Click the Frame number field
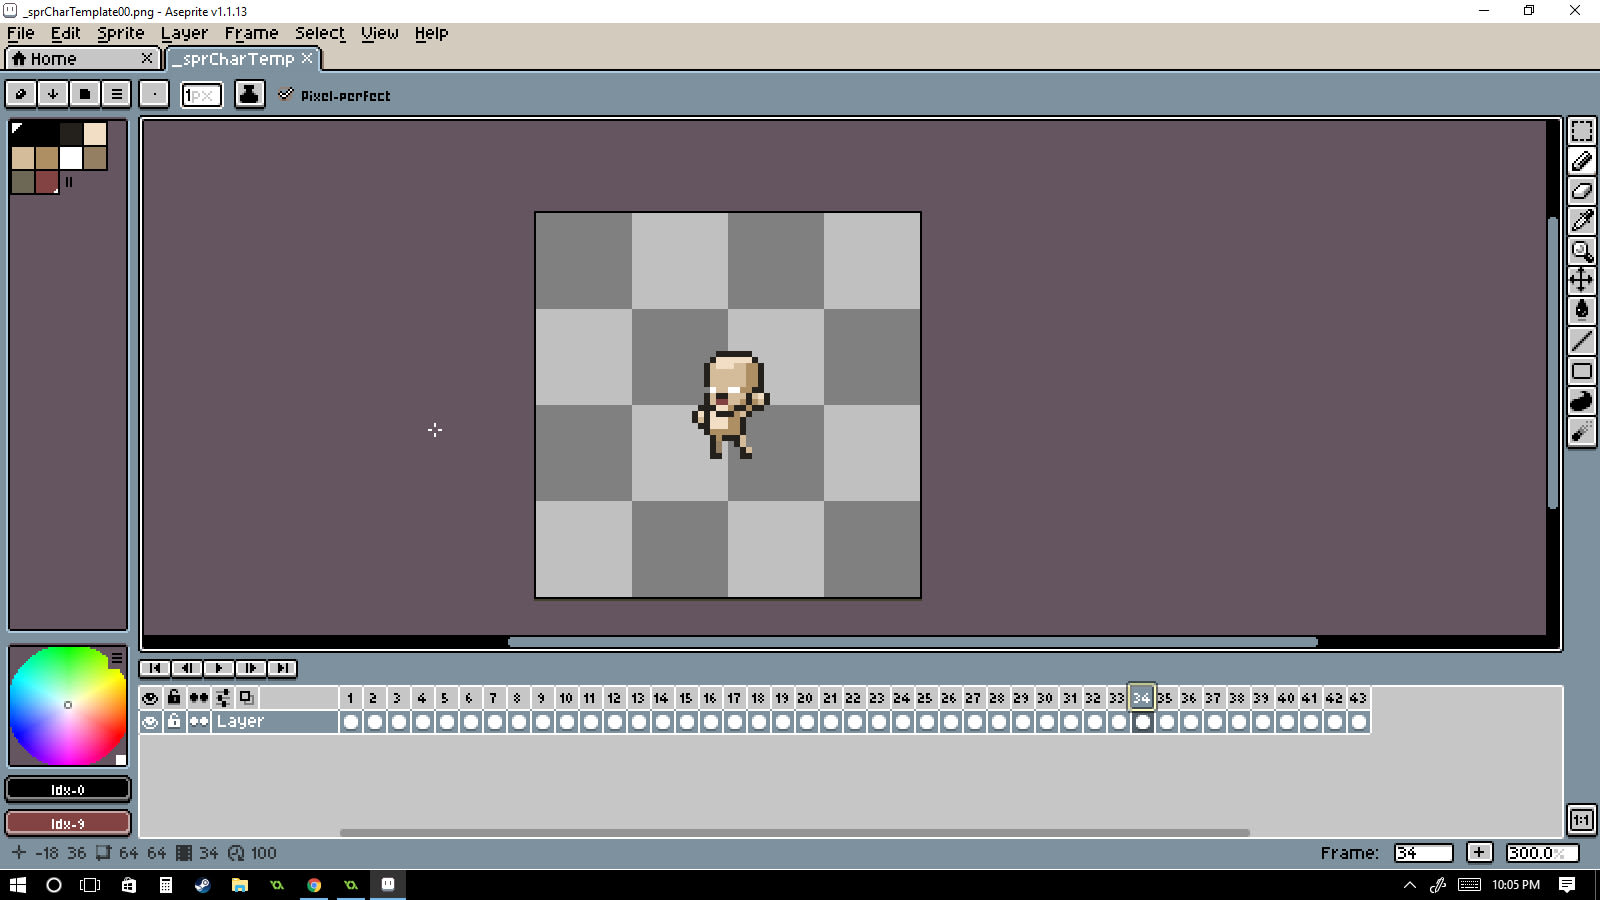 [1423, 853]
